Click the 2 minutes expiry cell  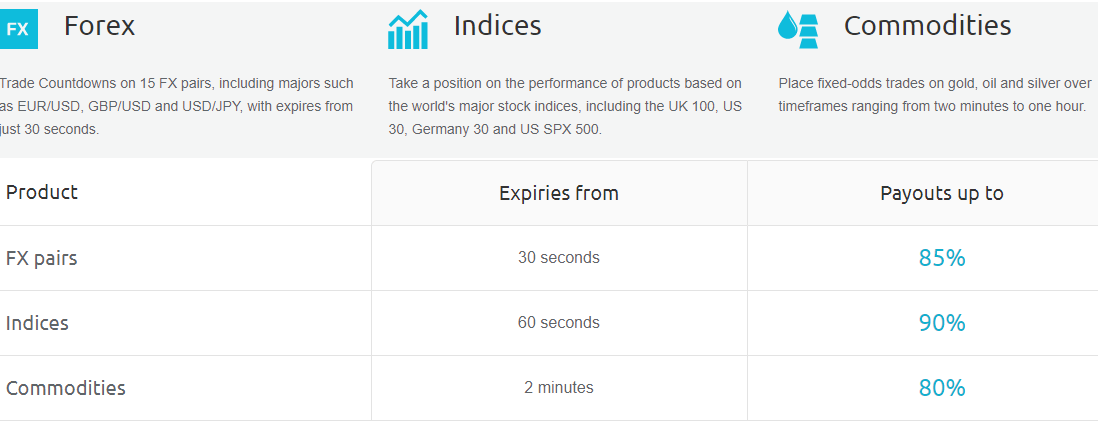coord(558,388)
